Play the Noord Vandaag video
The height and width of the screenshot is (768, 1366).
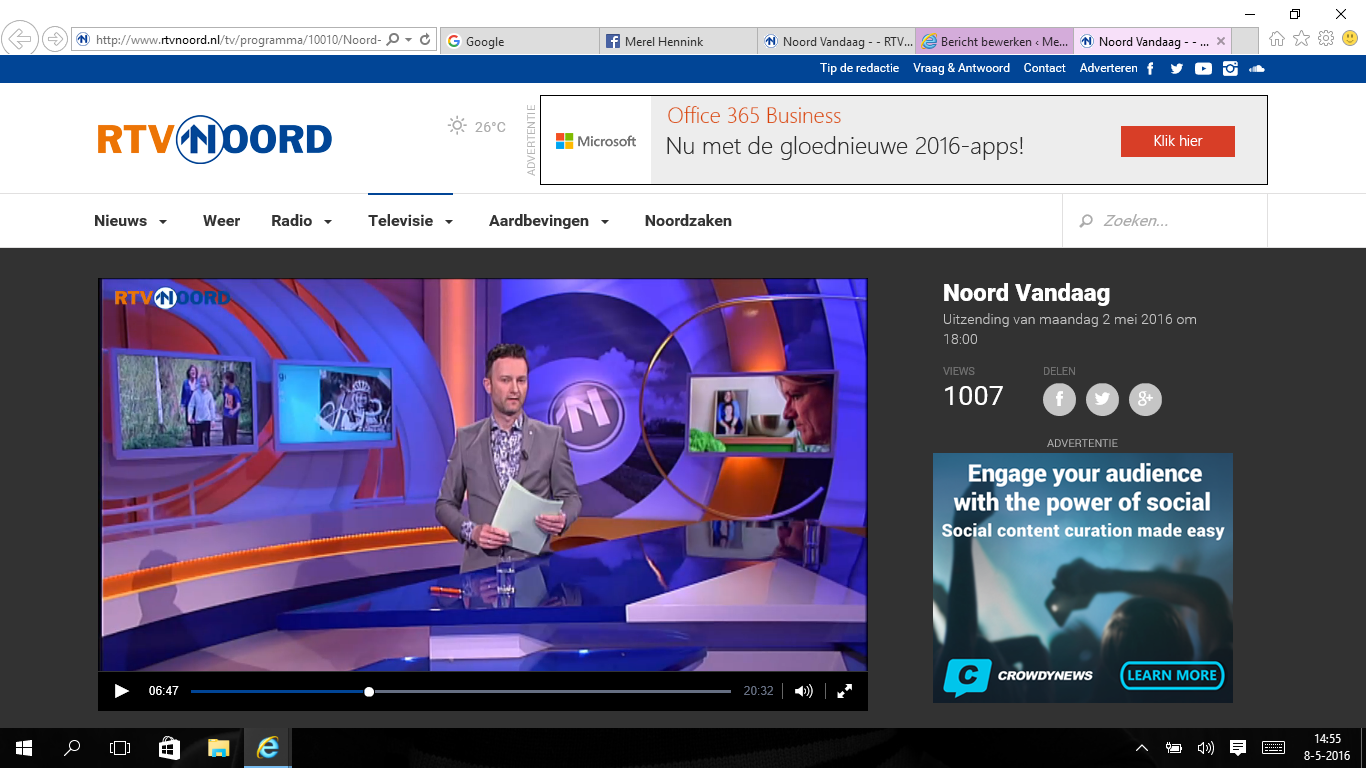pyautogui.click(x=121, y=691)
